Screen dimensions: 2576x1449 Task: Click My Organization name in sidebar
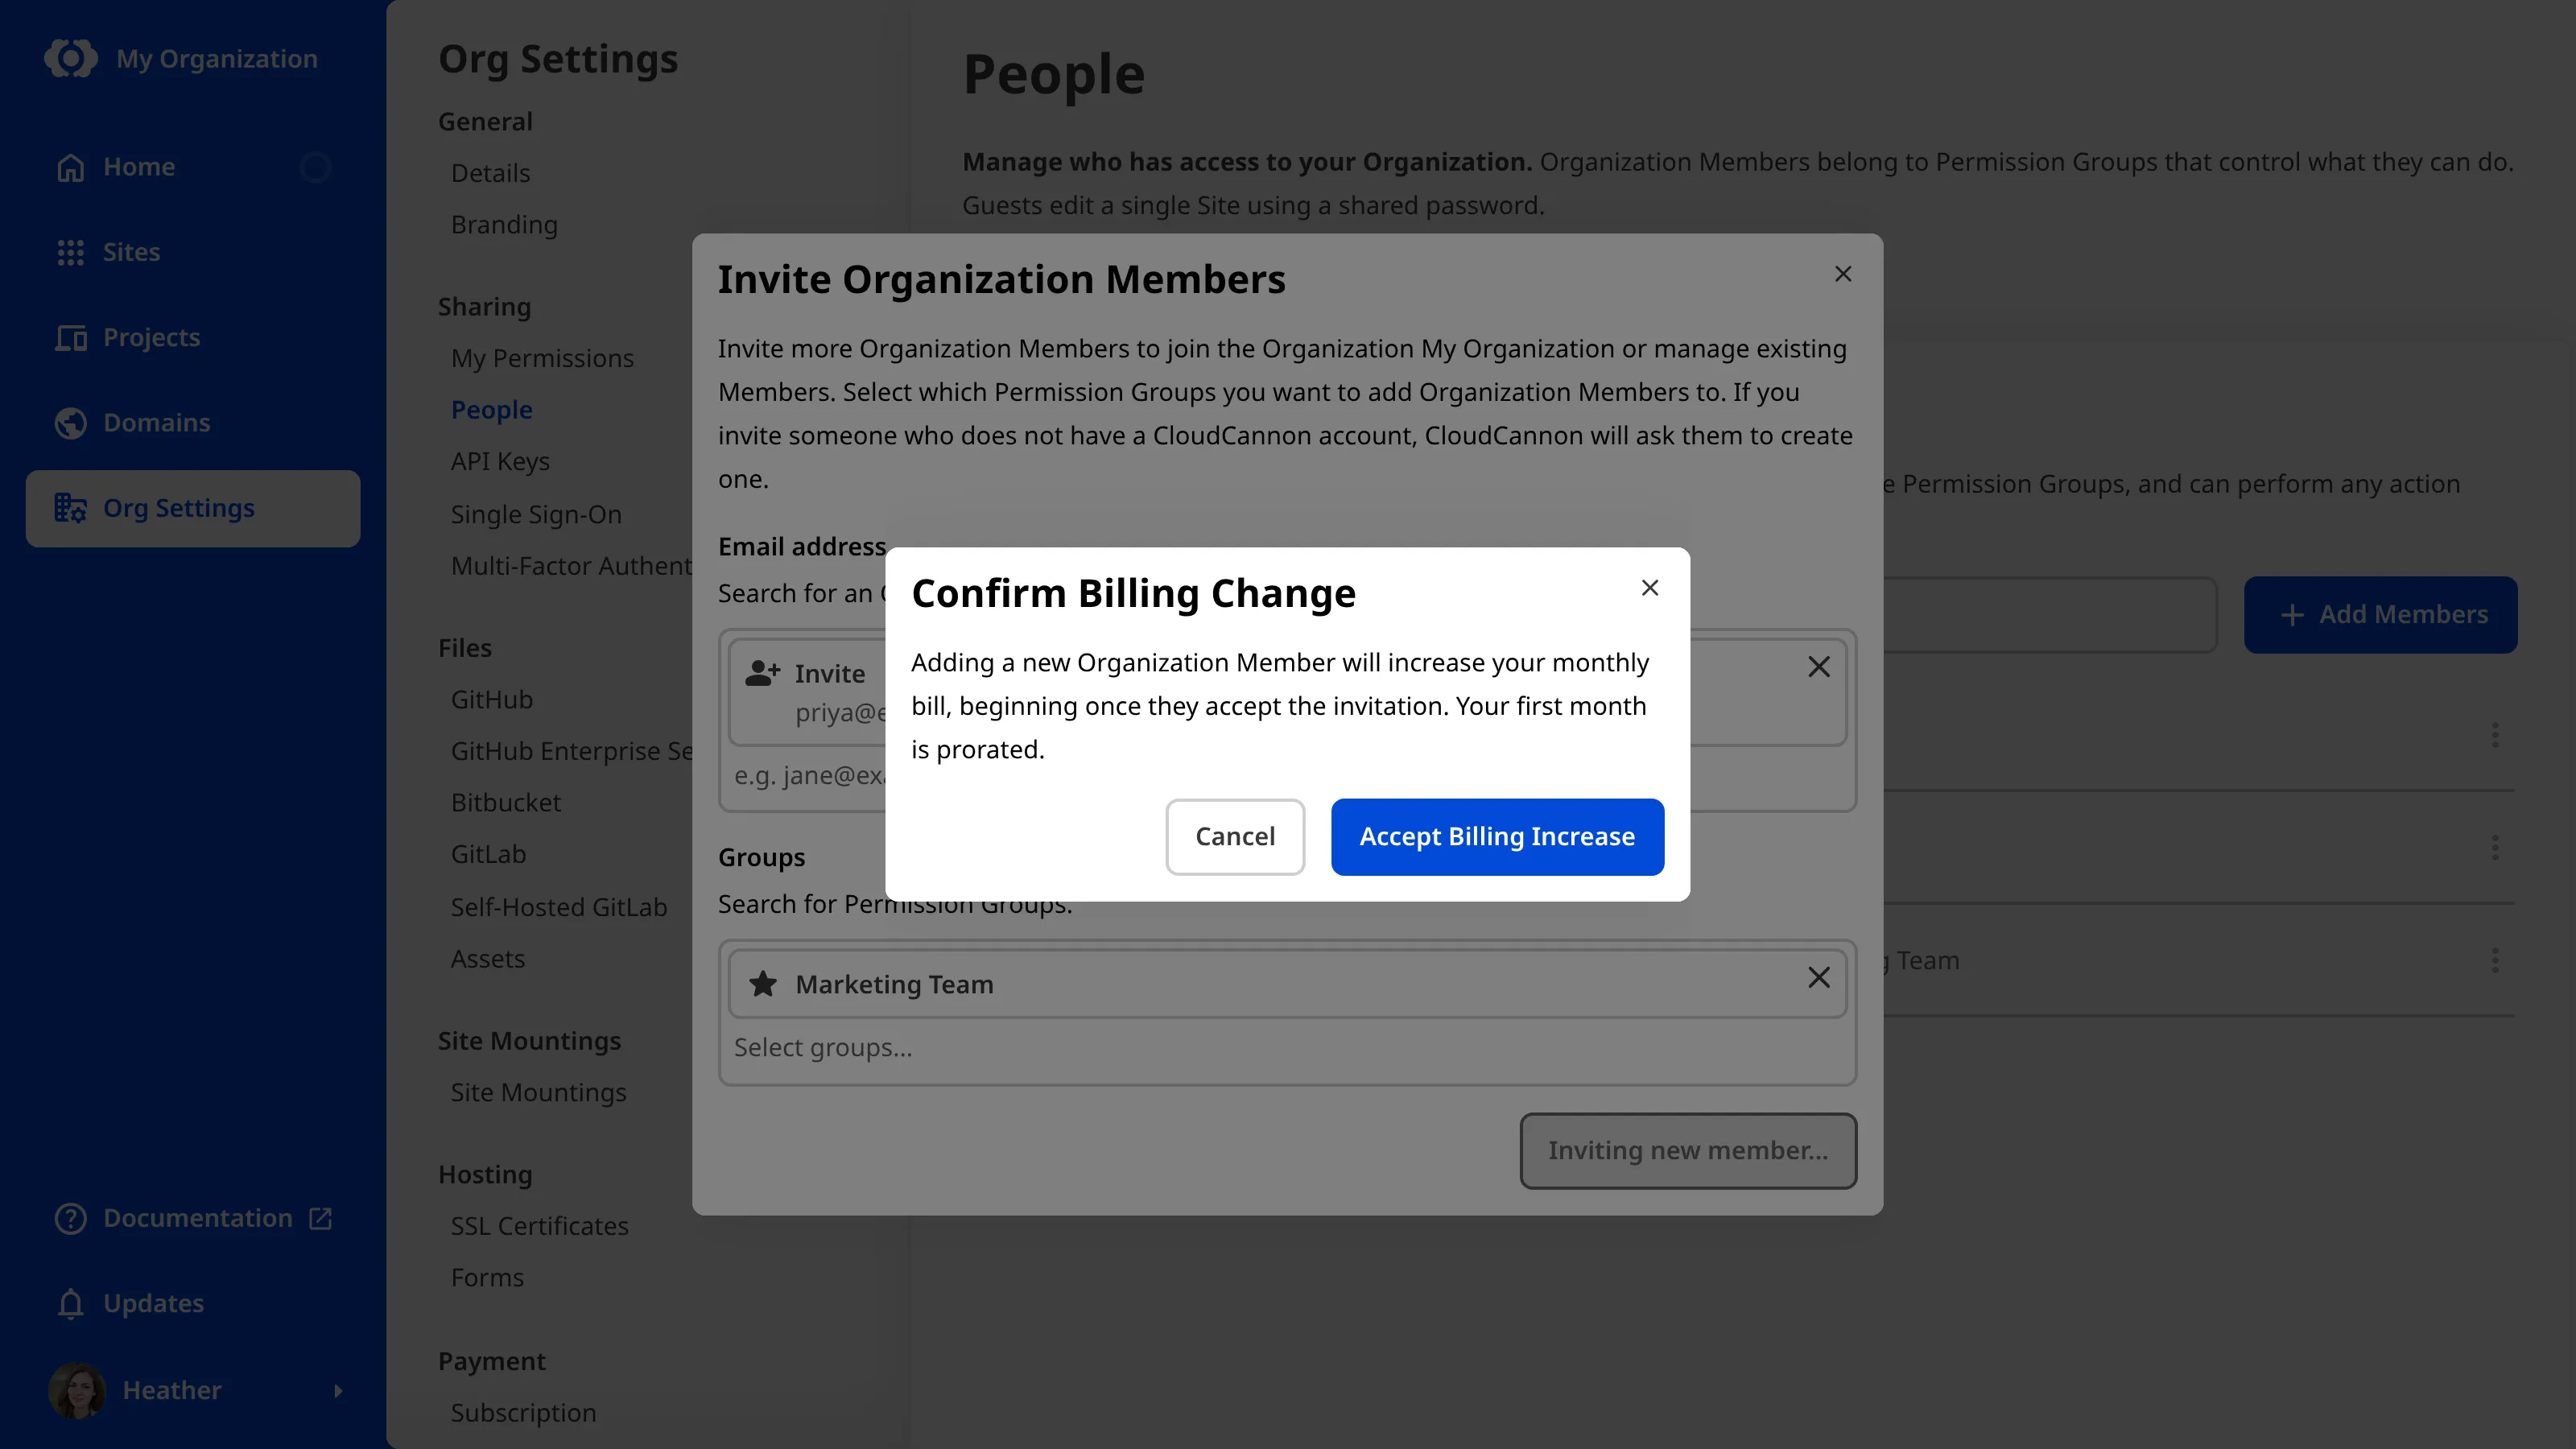coord(217,59)
